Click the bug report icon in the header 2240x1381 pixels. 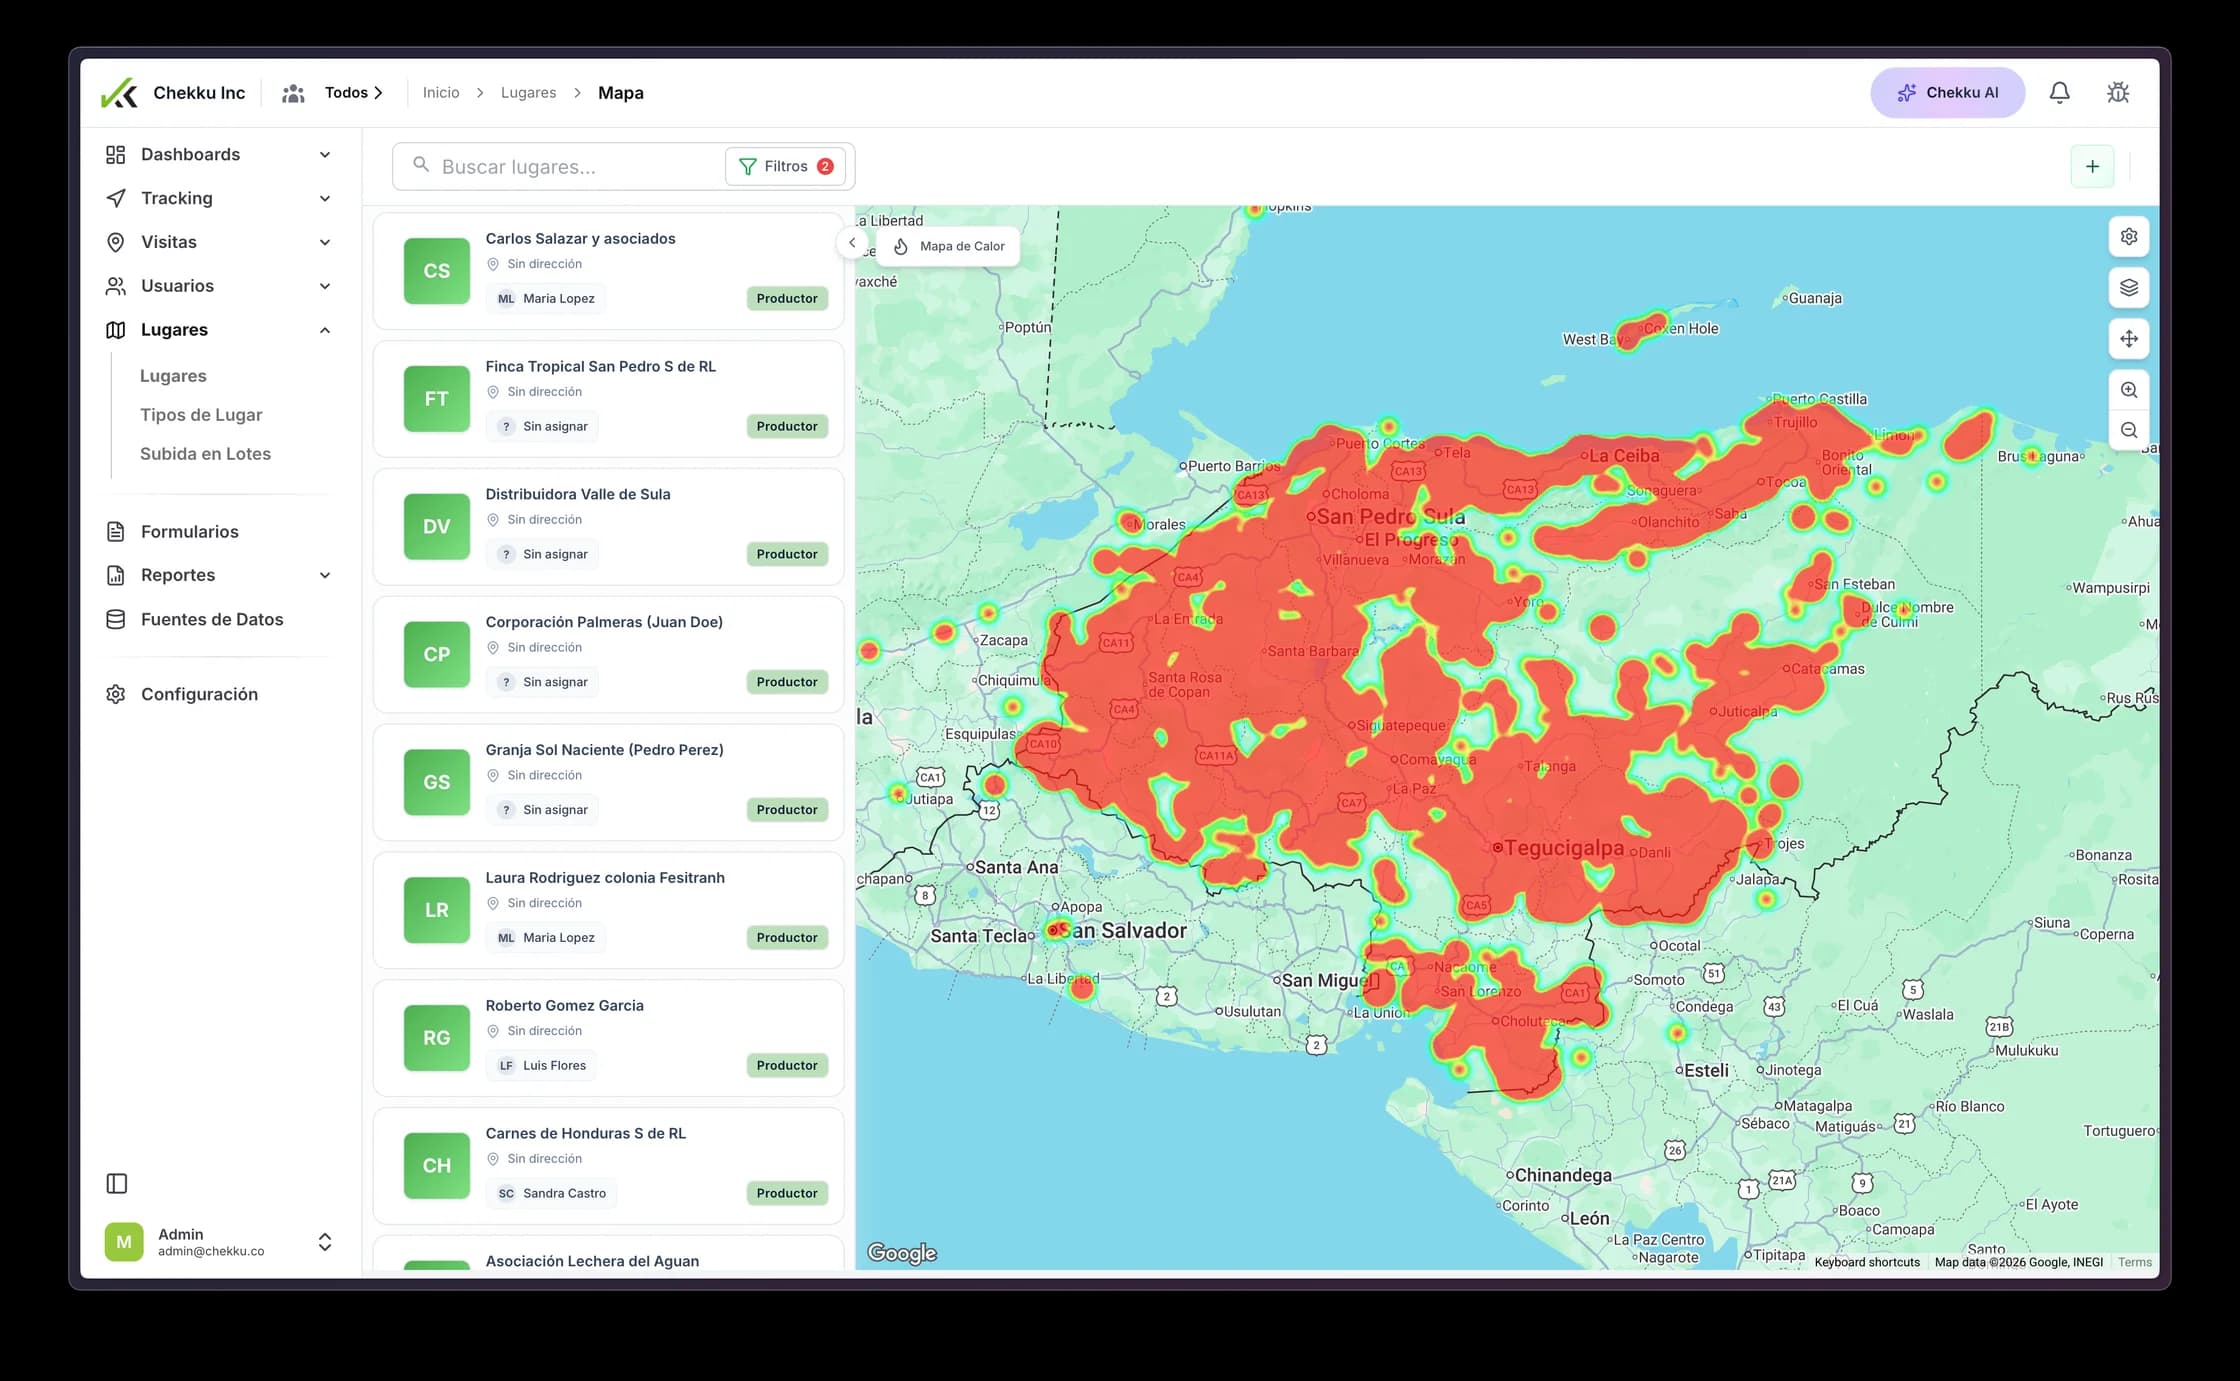click(x=2117, y=92)
